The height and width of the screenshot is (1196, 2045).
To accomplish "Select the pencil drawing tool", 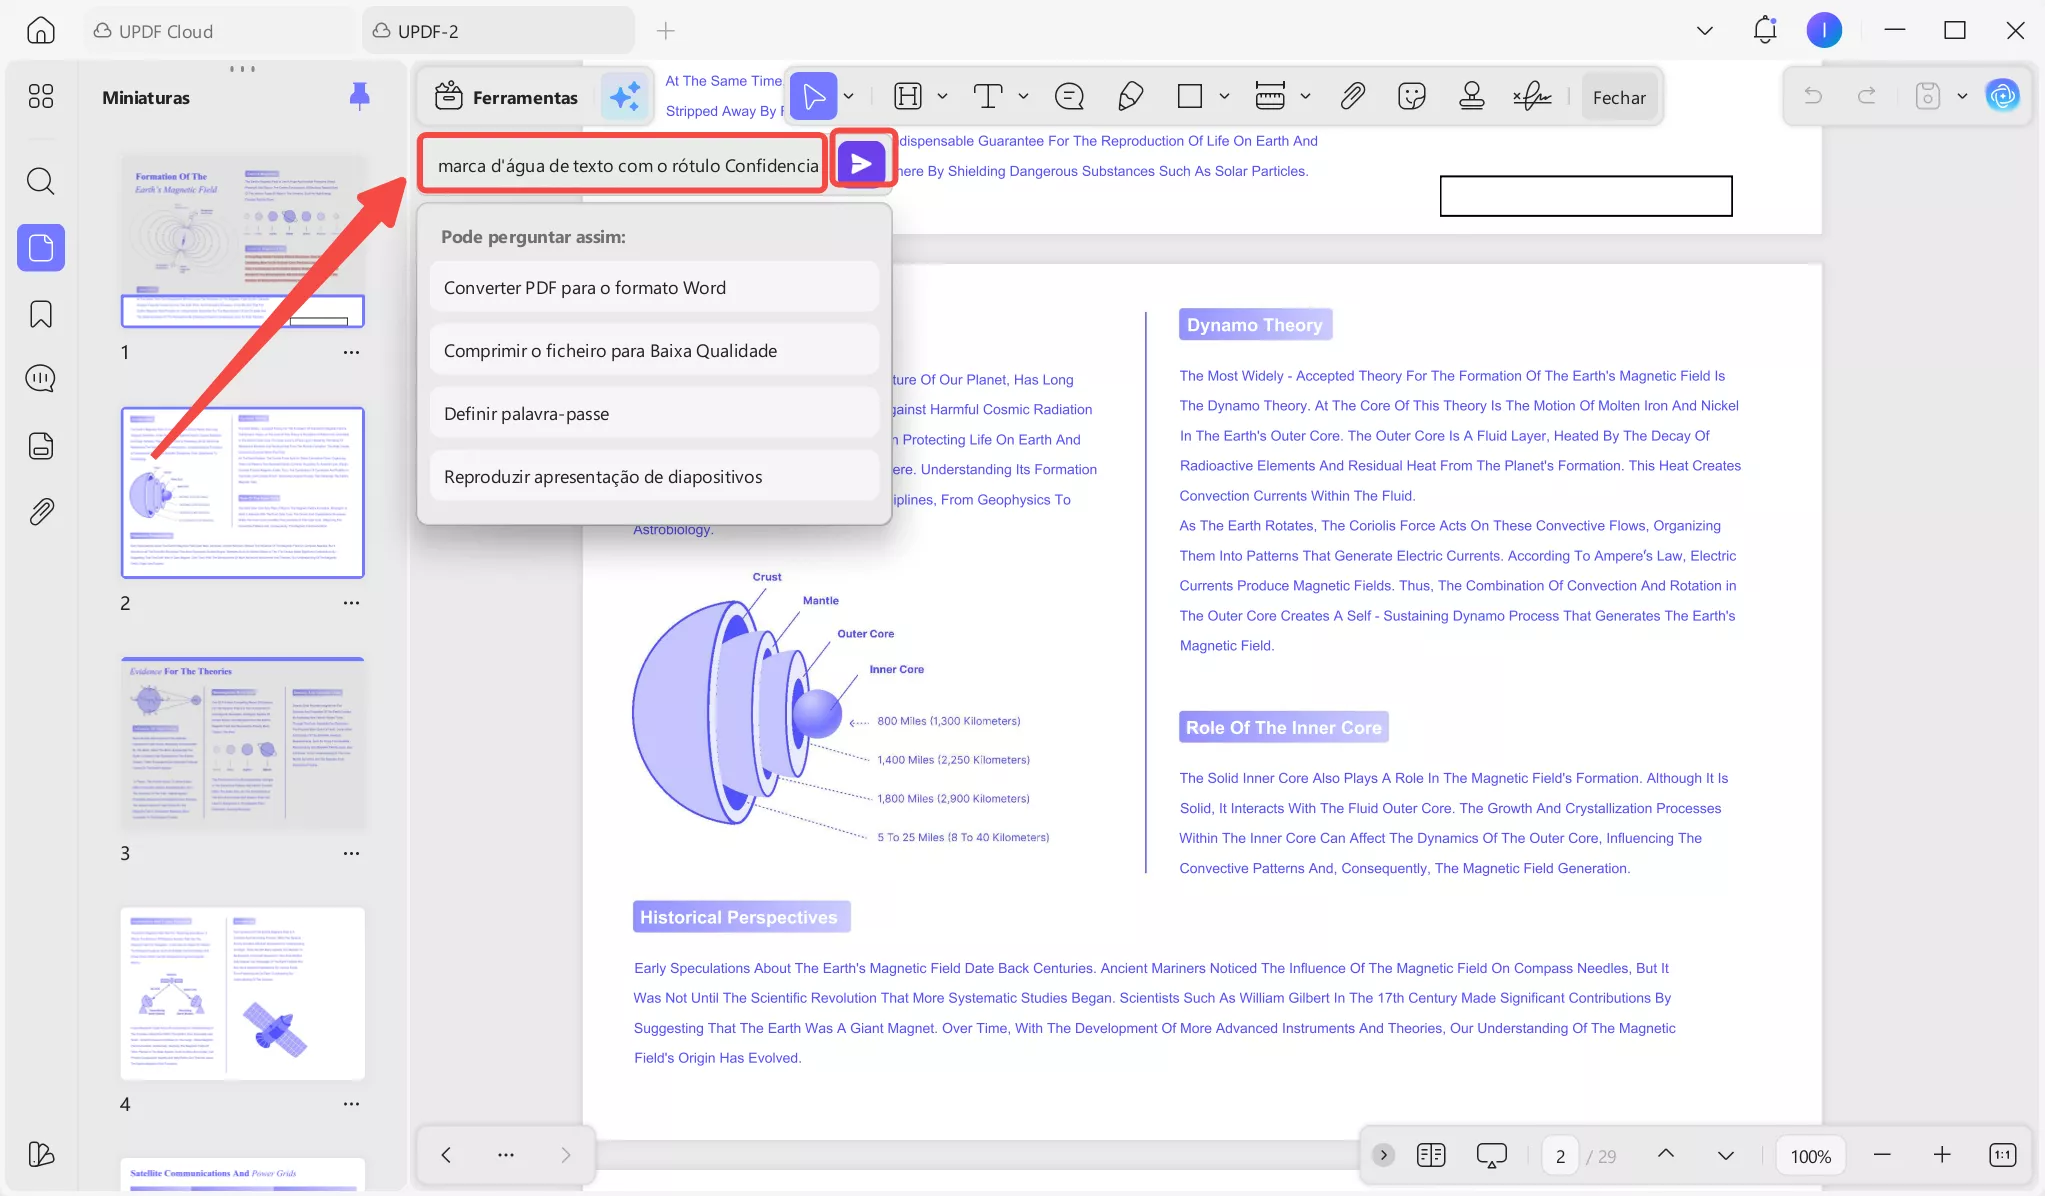I will (x=1130, y=97).
